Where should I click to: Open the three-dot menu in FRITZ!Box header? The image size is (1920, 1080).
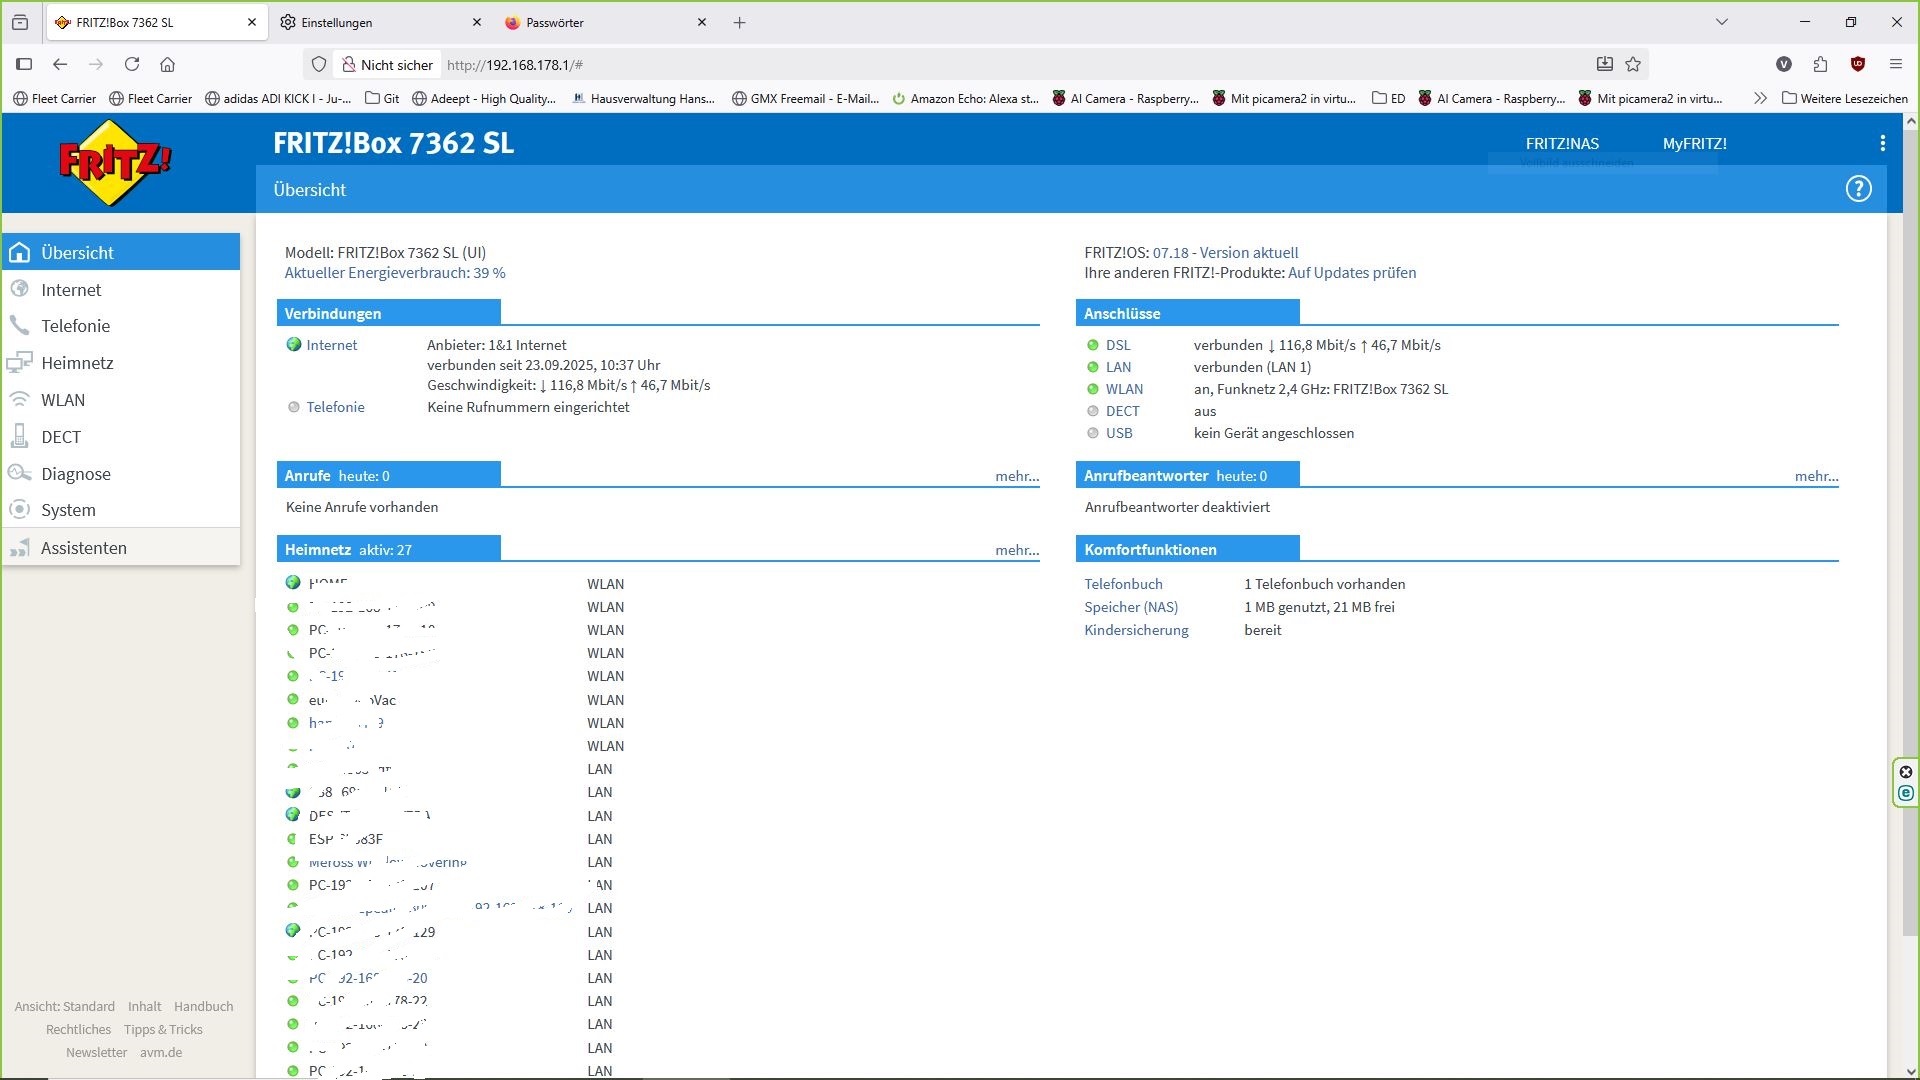(1882, 143)
